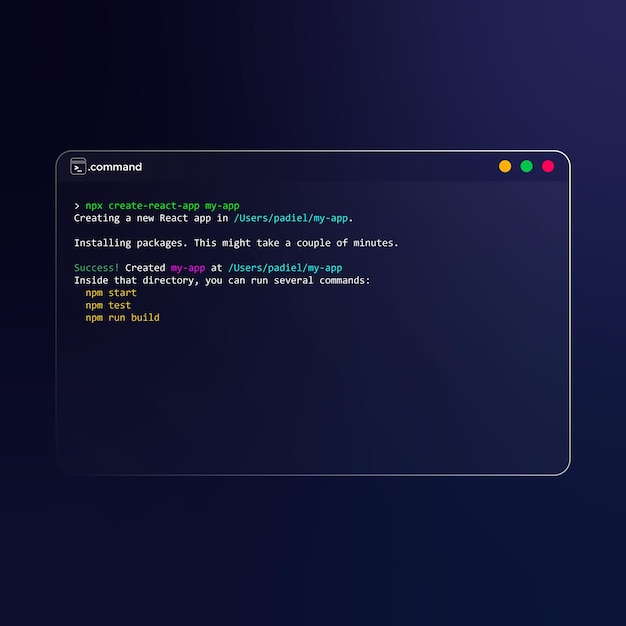The height and width of the screenshot is (626, 626).
Task: Click the 'npx create-react-app my-app' command line
Action: click(162, 206)
